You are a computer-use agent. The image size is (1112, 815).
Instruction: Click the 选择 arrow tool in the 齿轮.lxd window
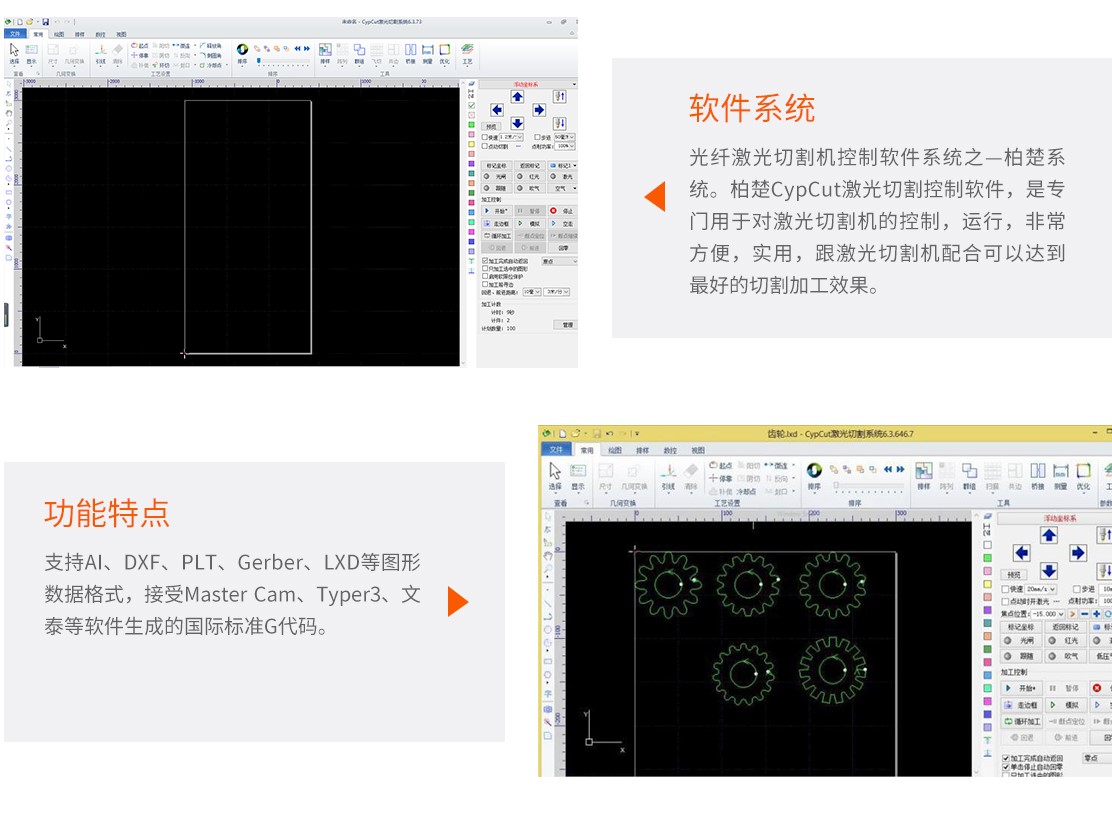pos(555,472)
